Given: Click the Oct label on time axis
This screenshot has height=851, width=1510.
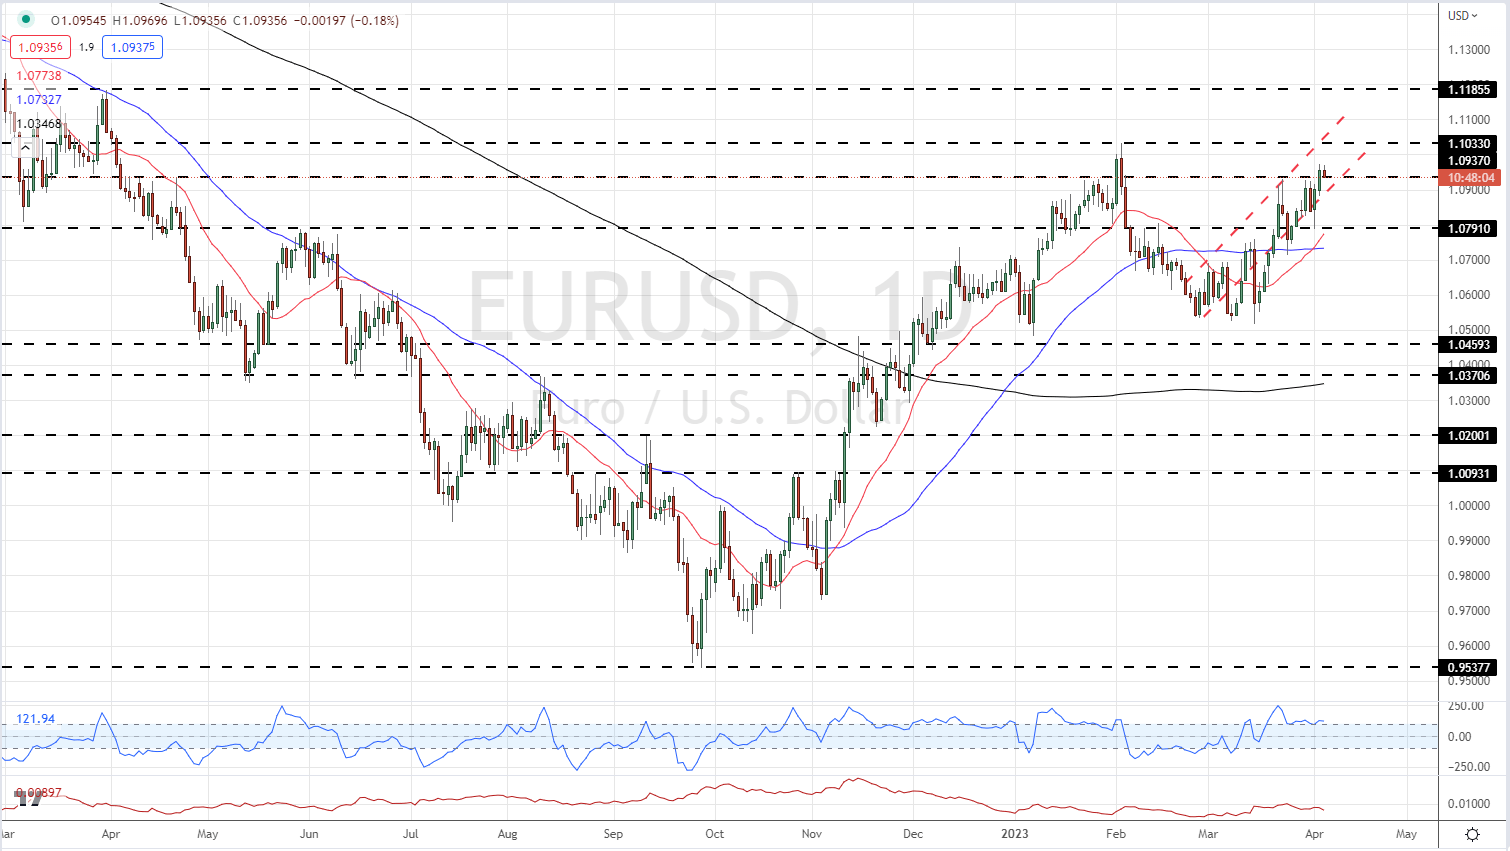Looking at the screenshot, I should tap(714, 834).
